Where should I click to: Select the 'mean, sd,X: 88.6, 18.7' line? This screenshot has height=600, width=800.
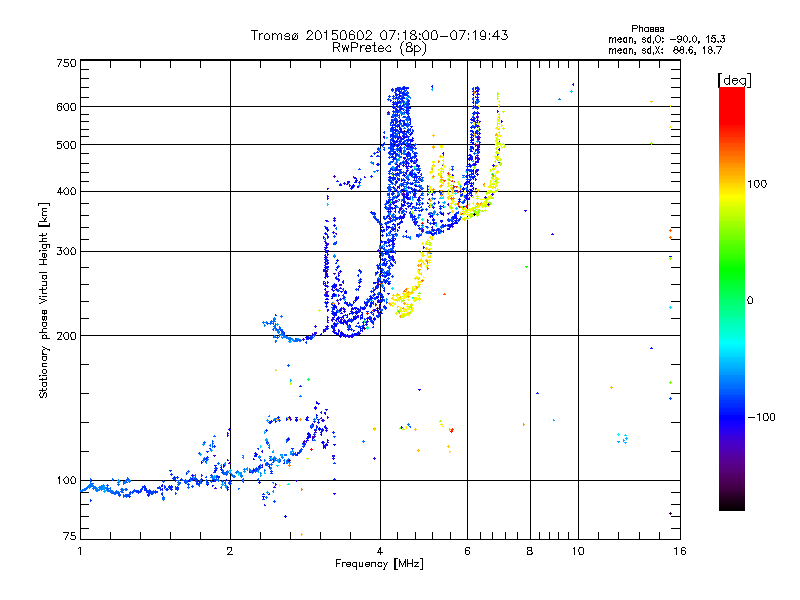[665, 50]
